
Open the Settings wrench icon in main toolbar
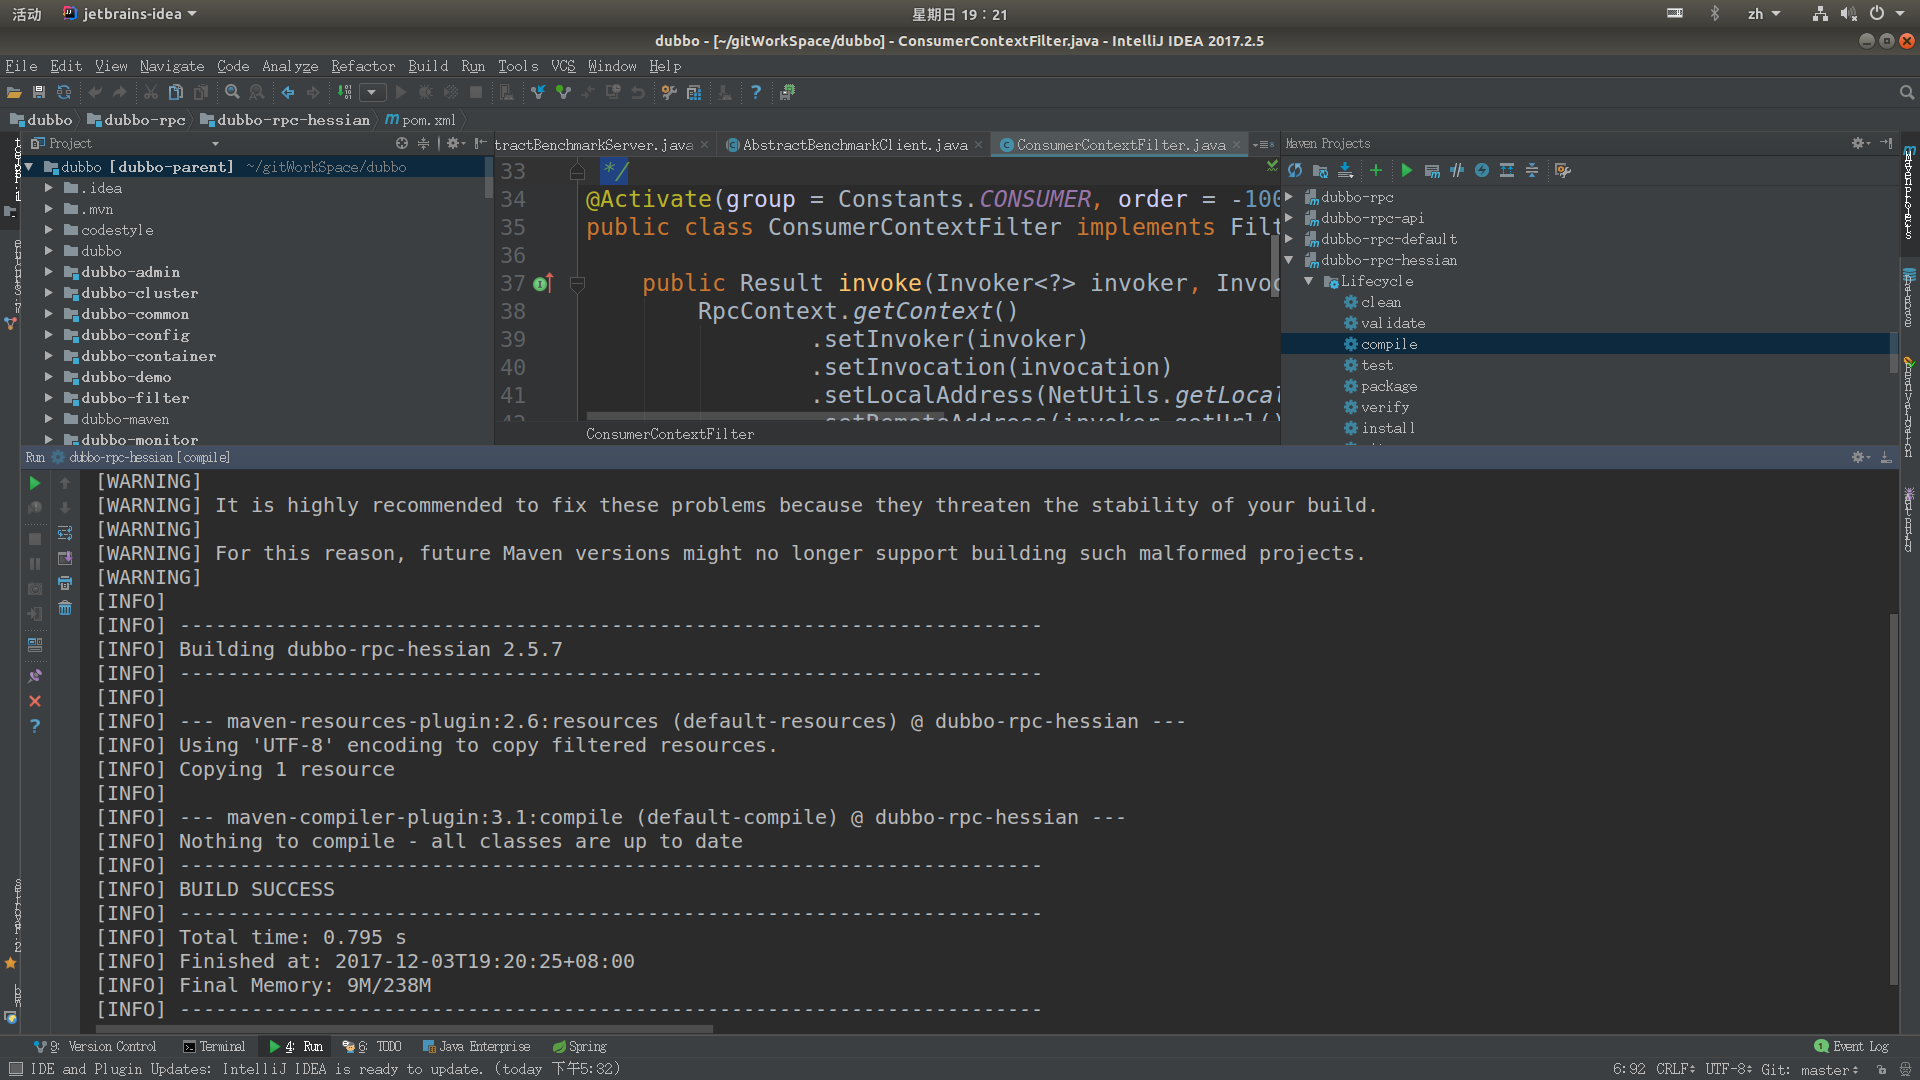pyautogui.click(x=669, y=92)
